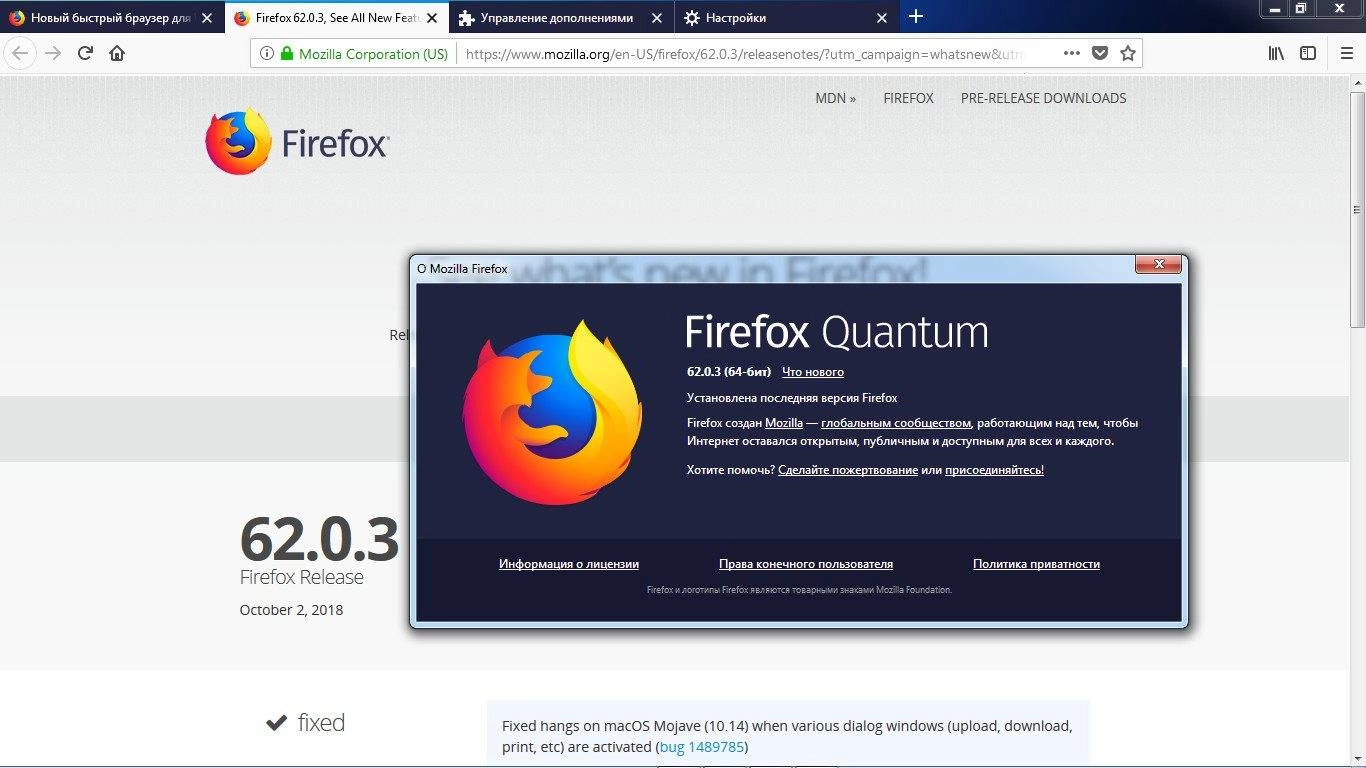This screenshot has width=1366, height=768.
Task: Click 'присоединяйтесь!' link
Action: click(x=994, y=470)
